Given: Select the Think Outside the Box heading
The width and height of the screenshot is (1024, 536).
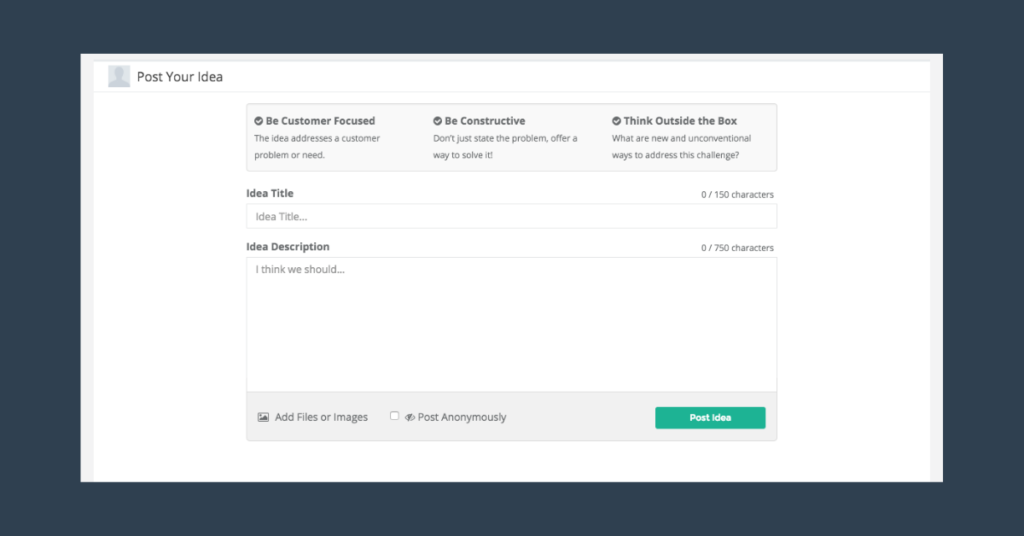Looking at the screenshot, I should [680, 121].
